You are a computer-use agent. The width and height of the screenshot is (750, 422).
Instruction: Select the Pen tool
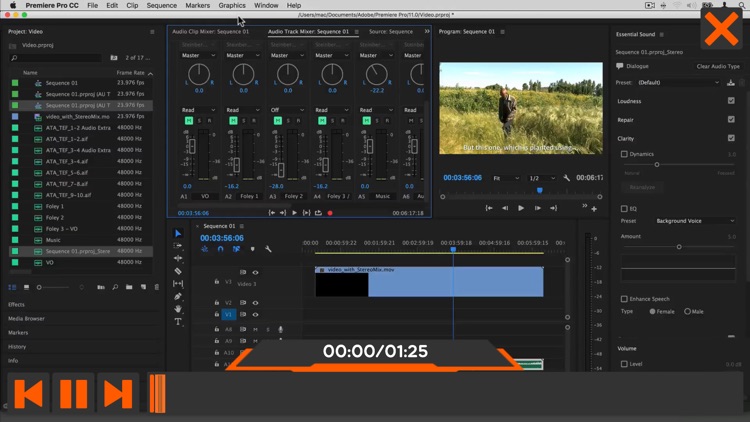pos(178,296)
